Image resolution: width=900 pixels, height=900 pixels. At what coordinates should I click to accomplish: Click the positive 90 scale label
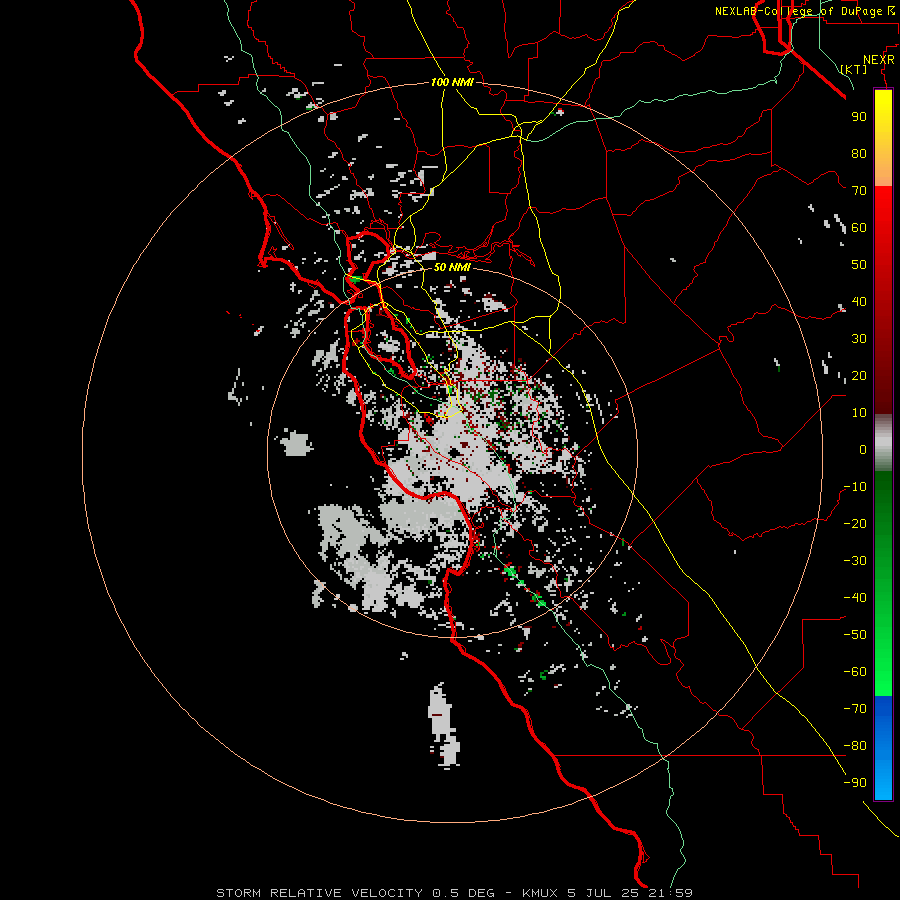[x=859, y=117]
